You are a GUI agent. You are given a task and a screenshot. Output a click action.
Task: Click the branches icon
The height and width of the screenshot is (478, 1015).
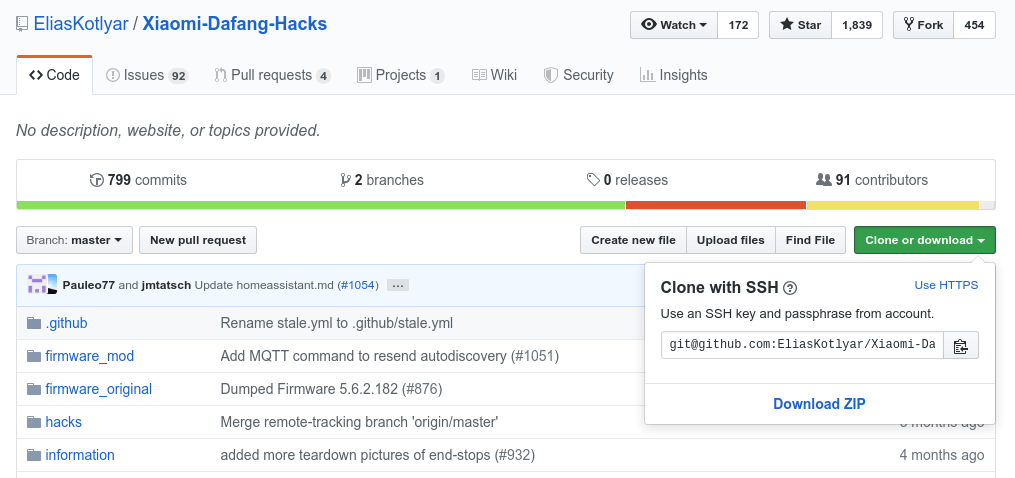(x=345, y=180)
